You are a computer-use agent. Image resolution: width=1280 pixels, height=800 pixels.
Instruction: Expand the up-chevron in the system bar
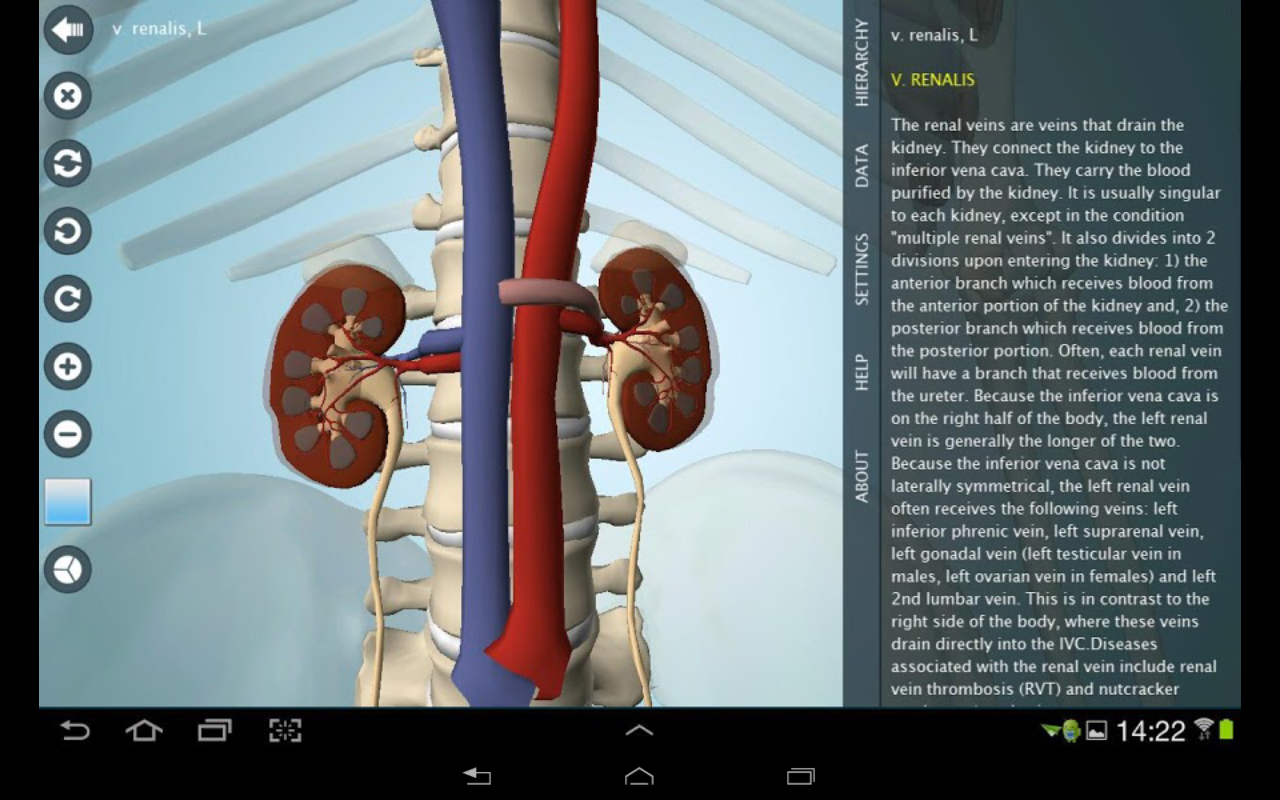(x=639, y=730)
